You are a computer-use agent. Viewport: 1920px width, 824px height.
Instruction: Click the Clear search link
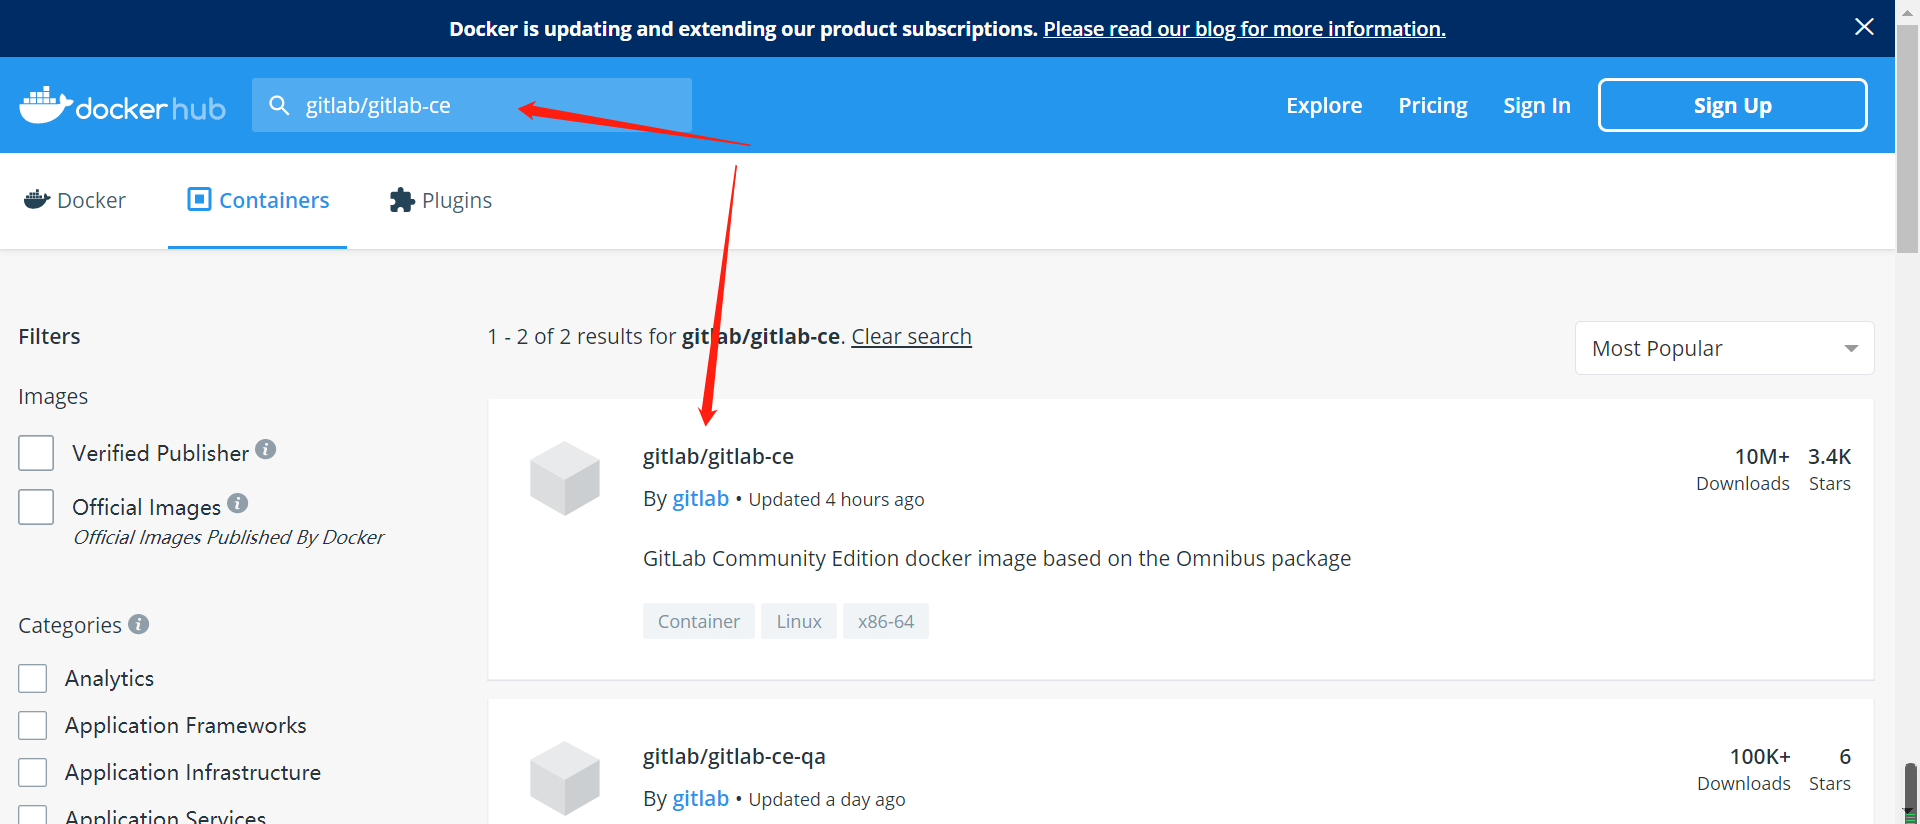click(911, 336)
